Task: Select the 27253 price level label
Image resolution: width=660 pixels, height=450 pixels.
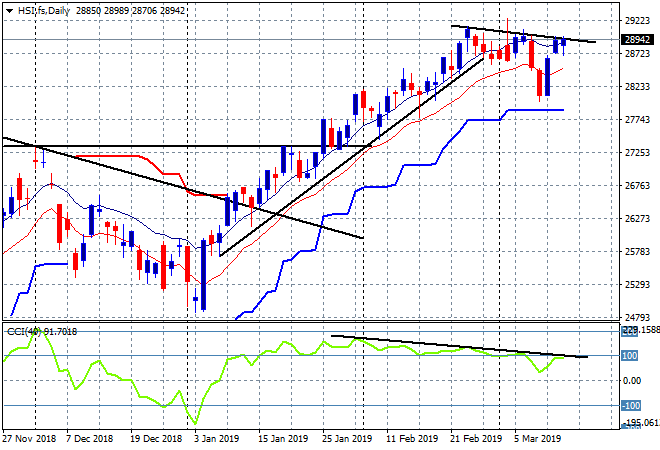Action: 637,153
